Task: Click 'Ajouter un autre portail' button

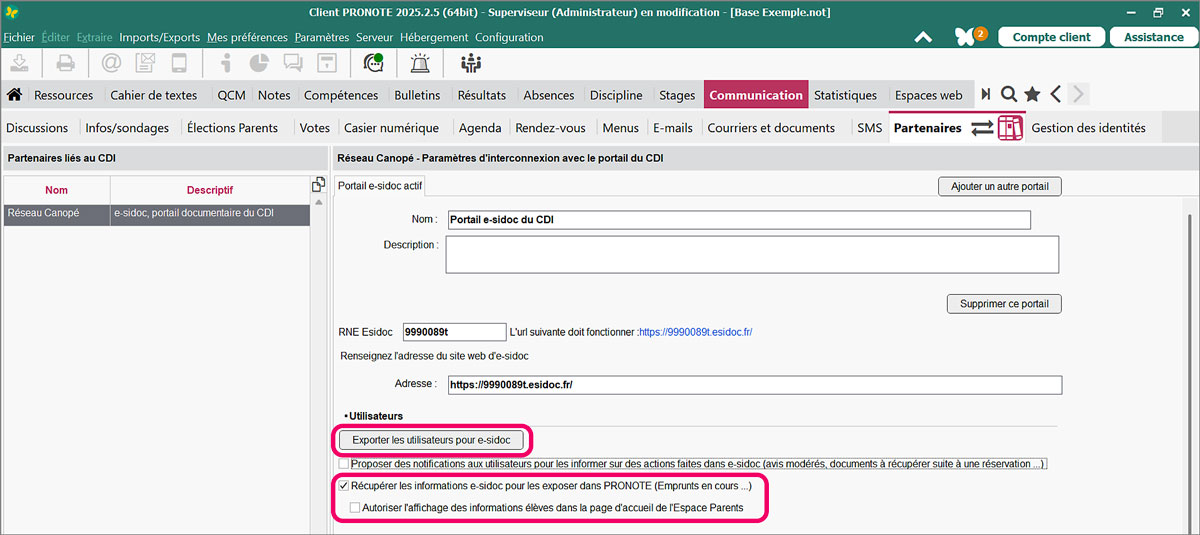Action: pos(1000,186)
